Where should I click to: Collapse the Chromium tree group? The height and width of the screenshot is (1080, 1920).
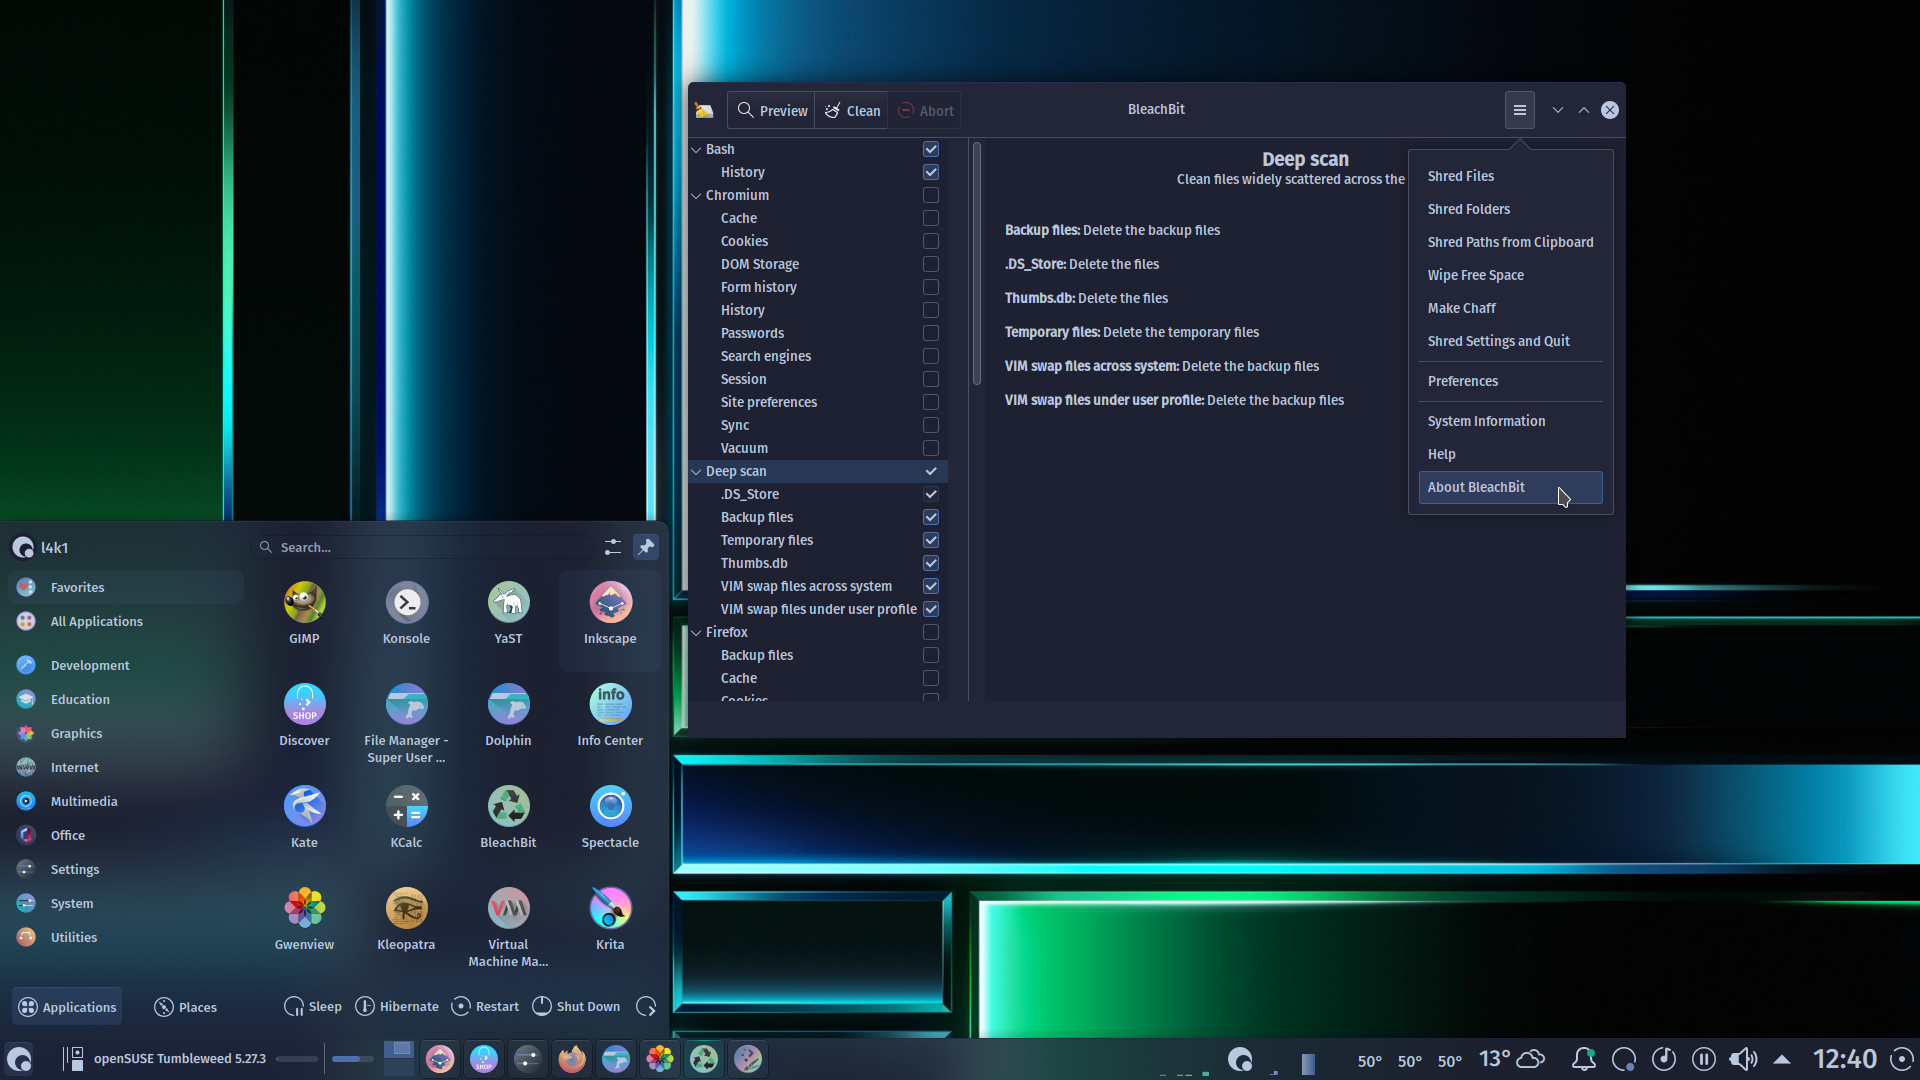pos(696,196)
